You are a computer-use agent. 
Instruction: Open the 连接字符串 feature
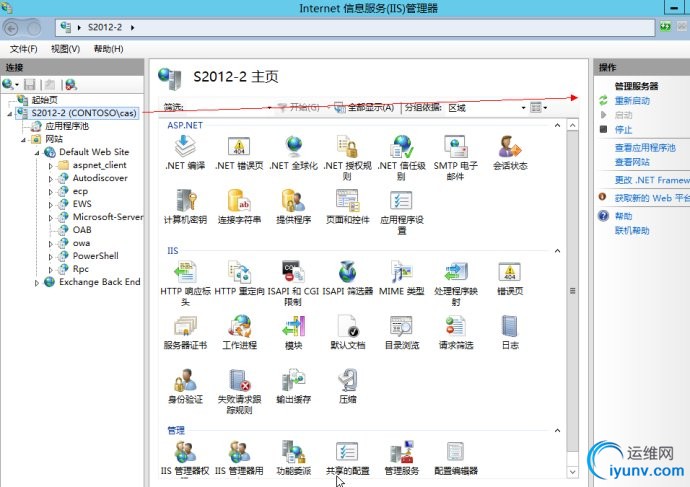point(239,207)
